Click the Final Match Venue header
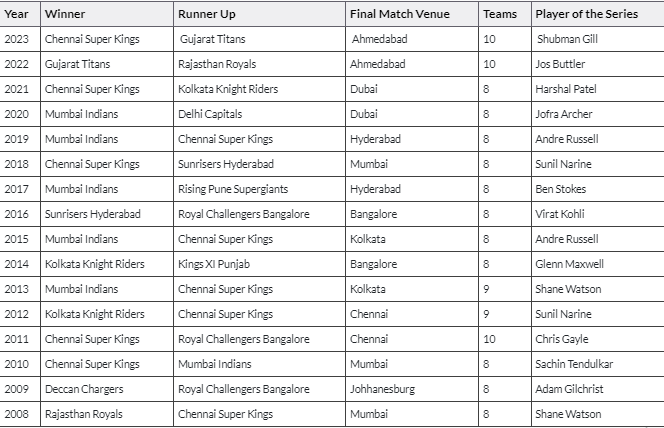The image size is (664, 428). click(400, 15)
